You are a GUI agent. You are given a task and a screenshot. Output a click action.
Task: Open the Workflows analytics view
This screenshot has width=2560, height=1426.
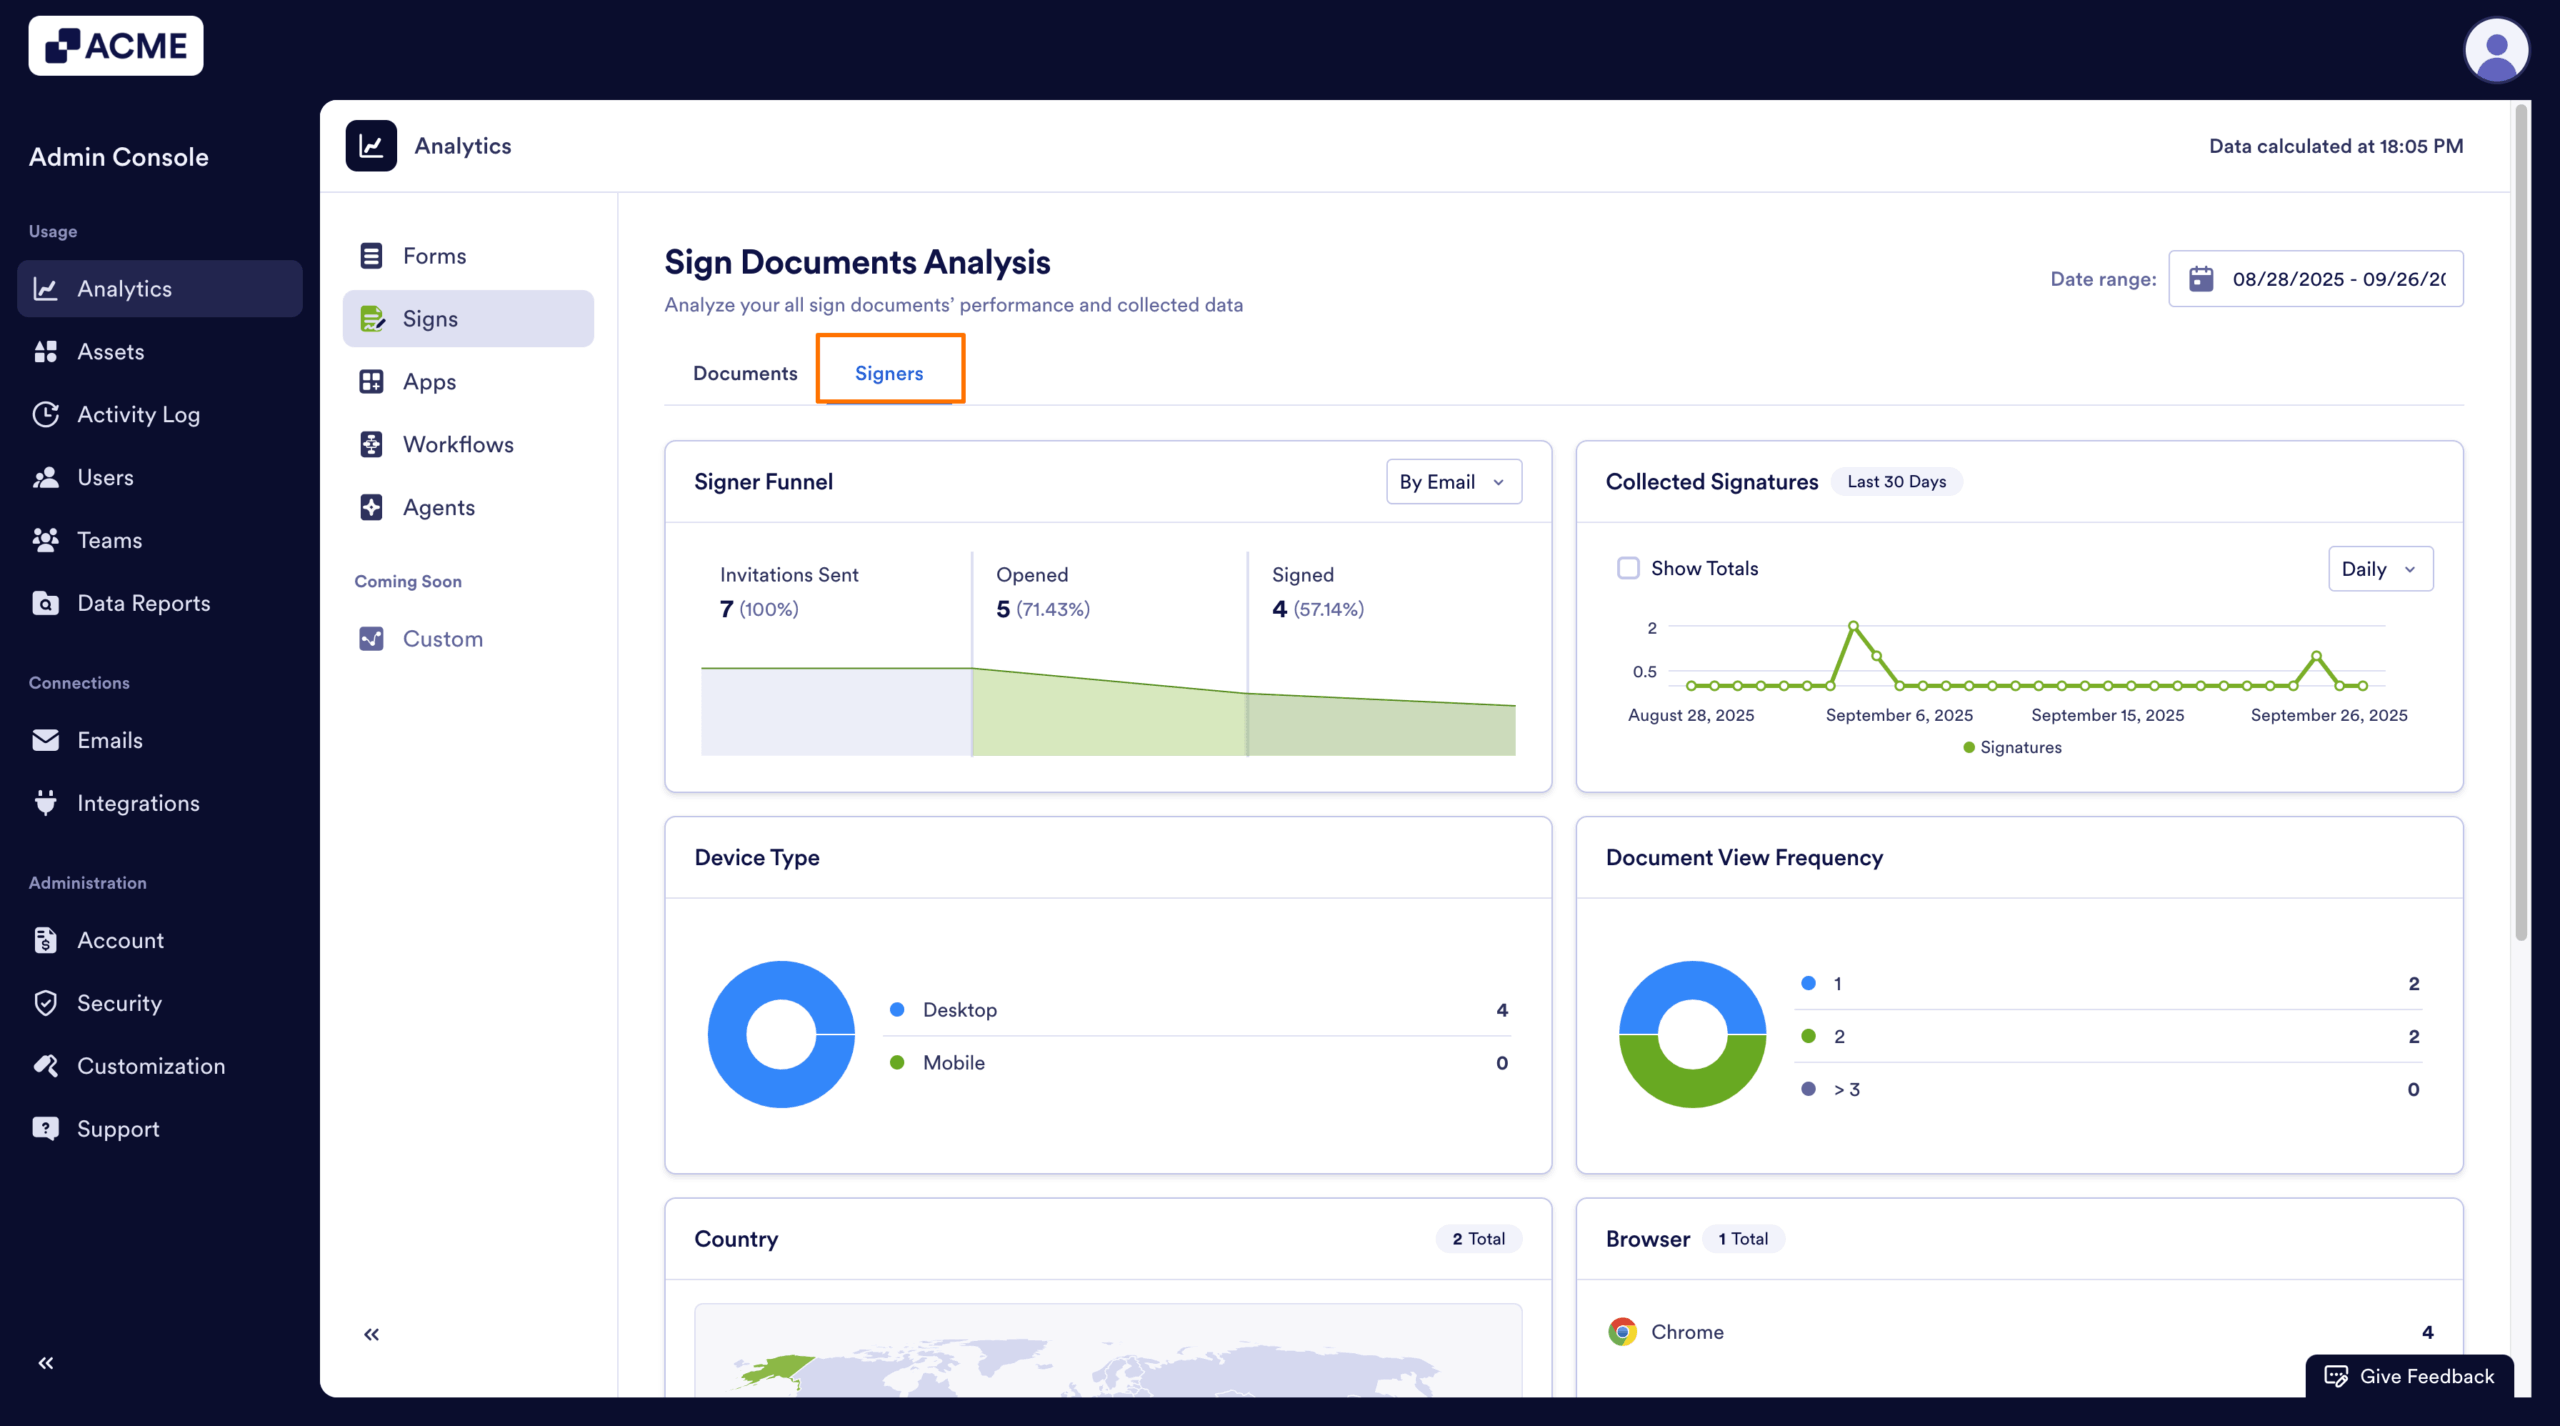(458, 444)
